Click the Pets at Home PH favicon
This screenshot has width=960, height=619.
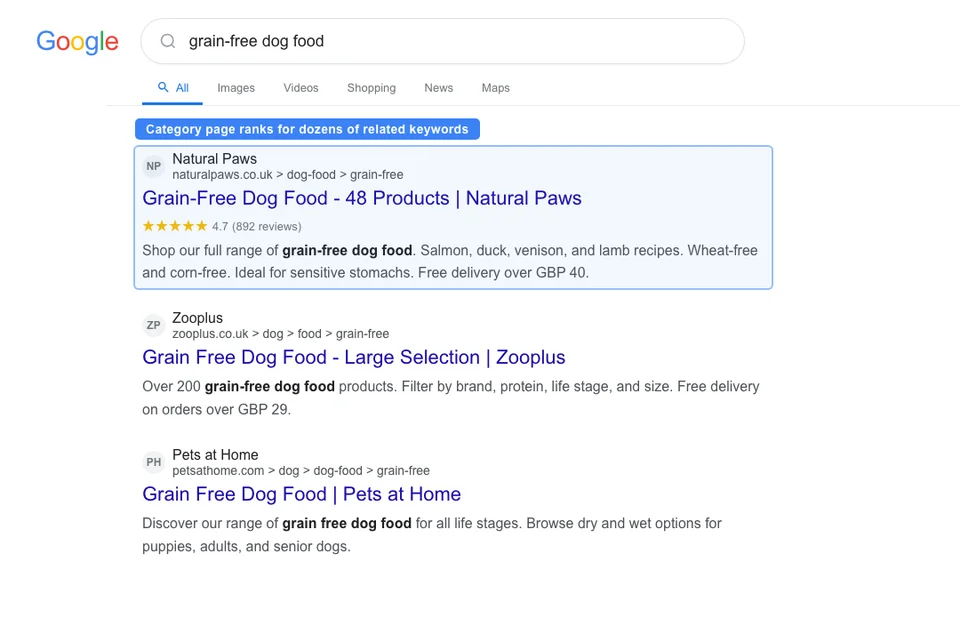point(153,462)
